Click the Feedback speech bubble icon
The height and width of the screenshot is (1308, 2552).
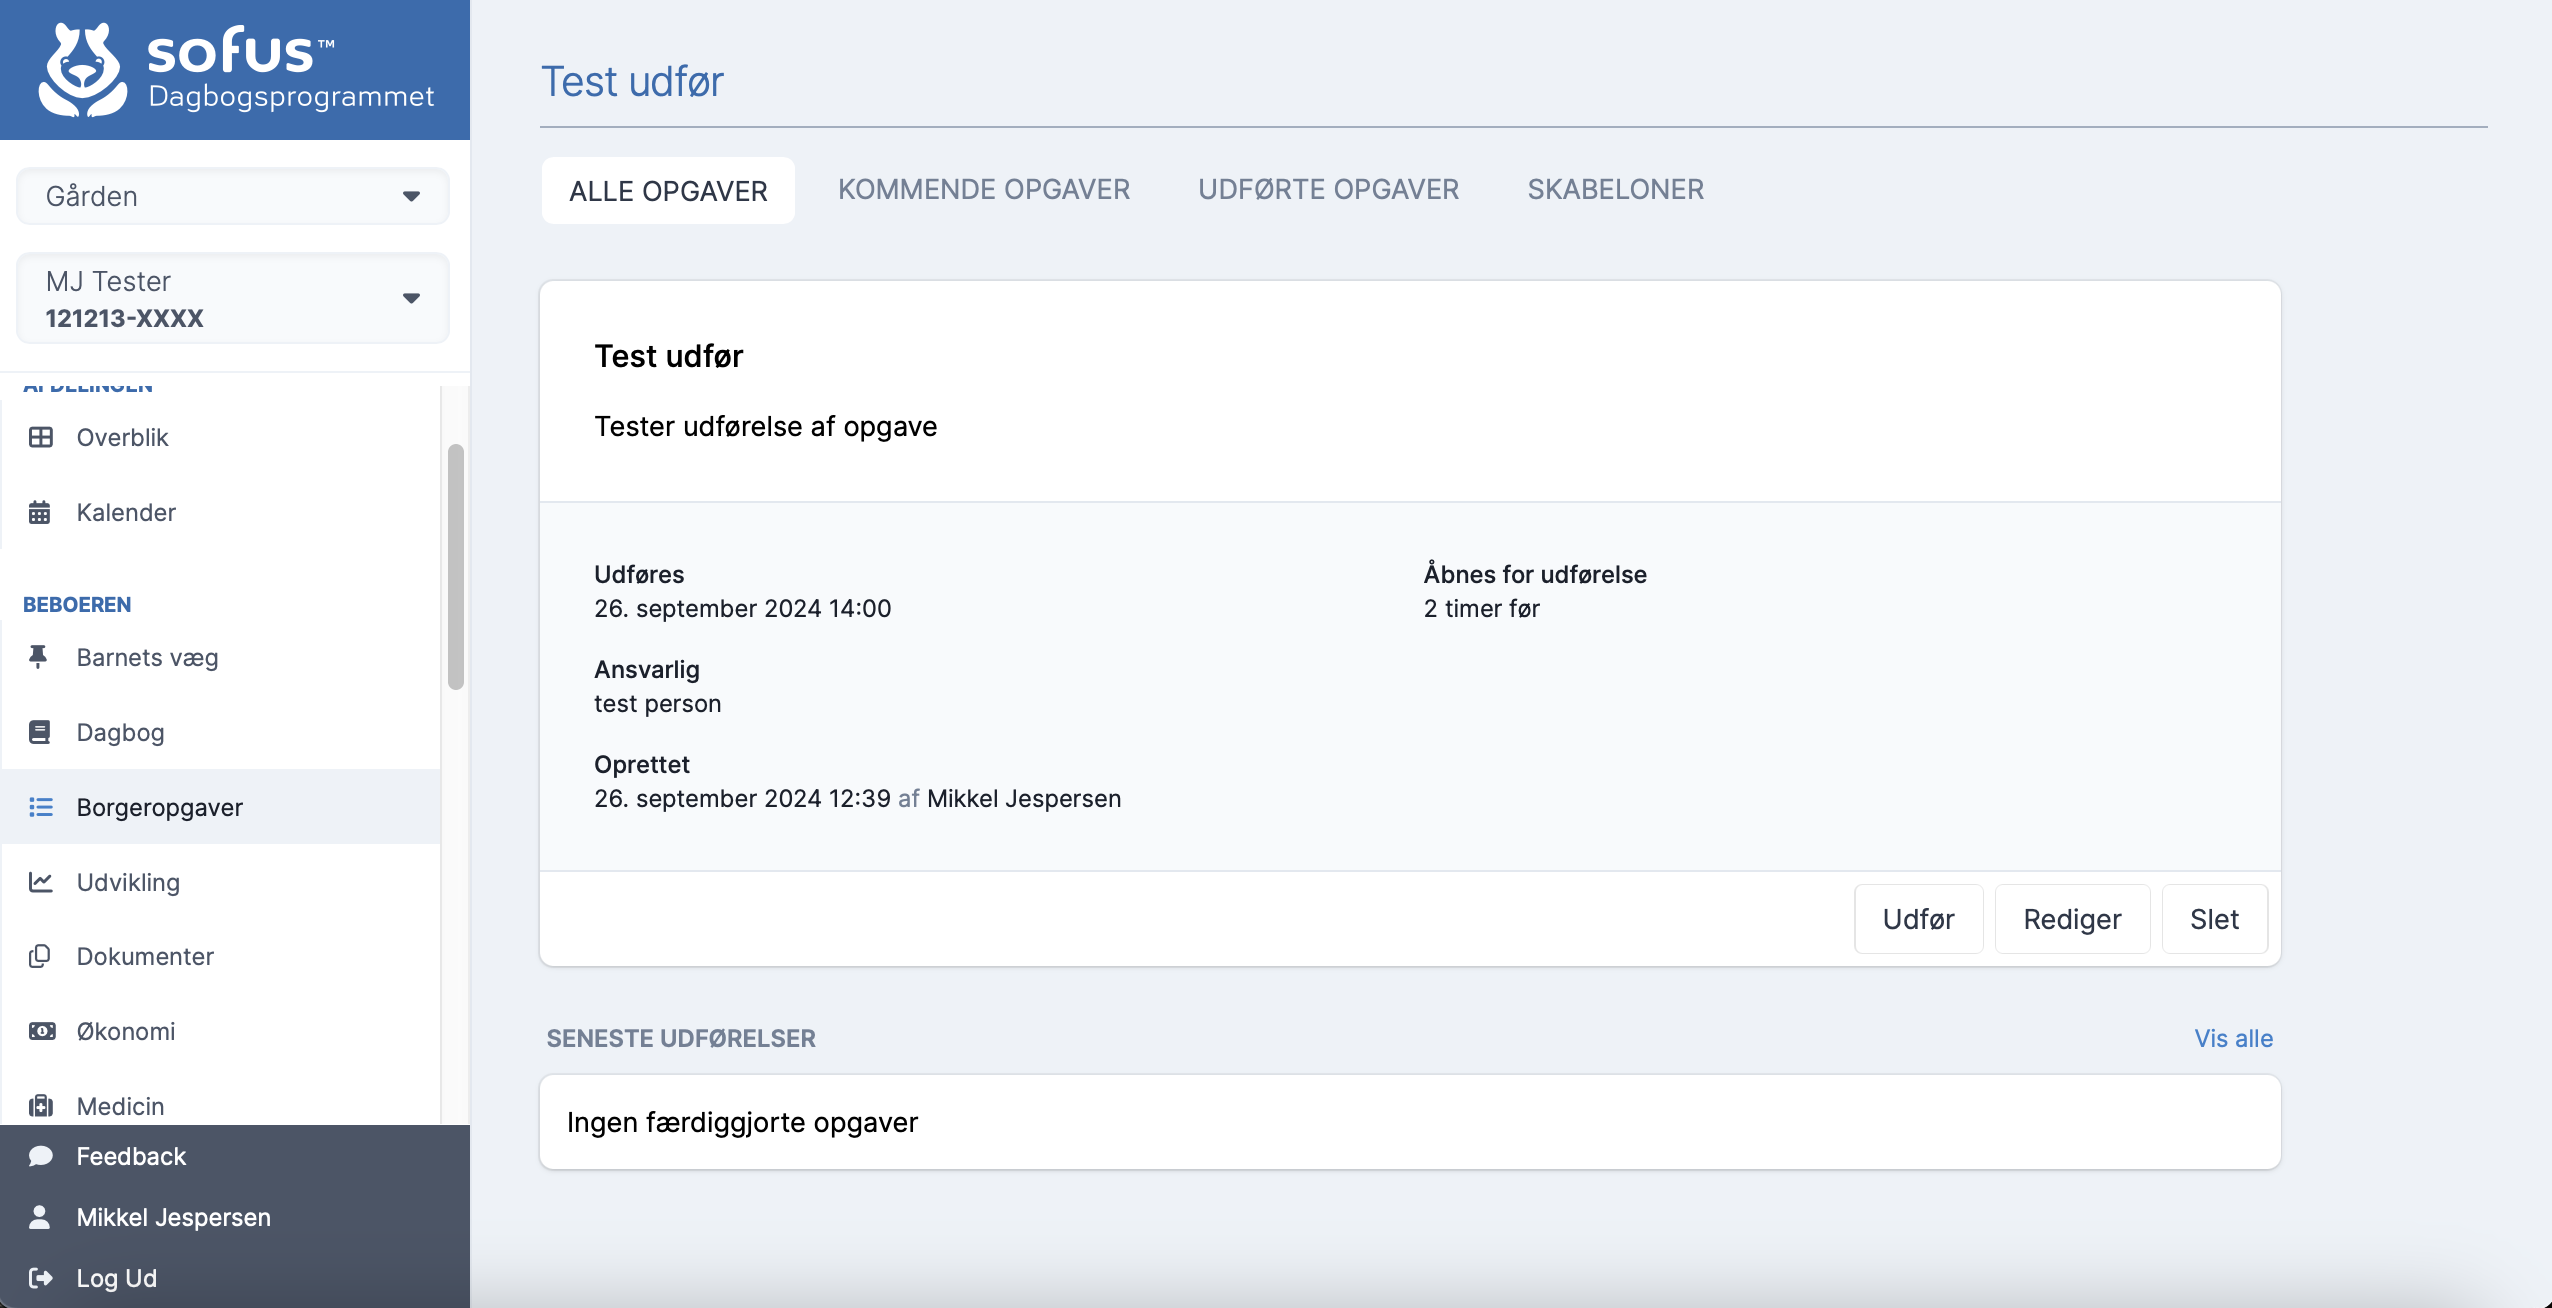tap(41, 1156)
